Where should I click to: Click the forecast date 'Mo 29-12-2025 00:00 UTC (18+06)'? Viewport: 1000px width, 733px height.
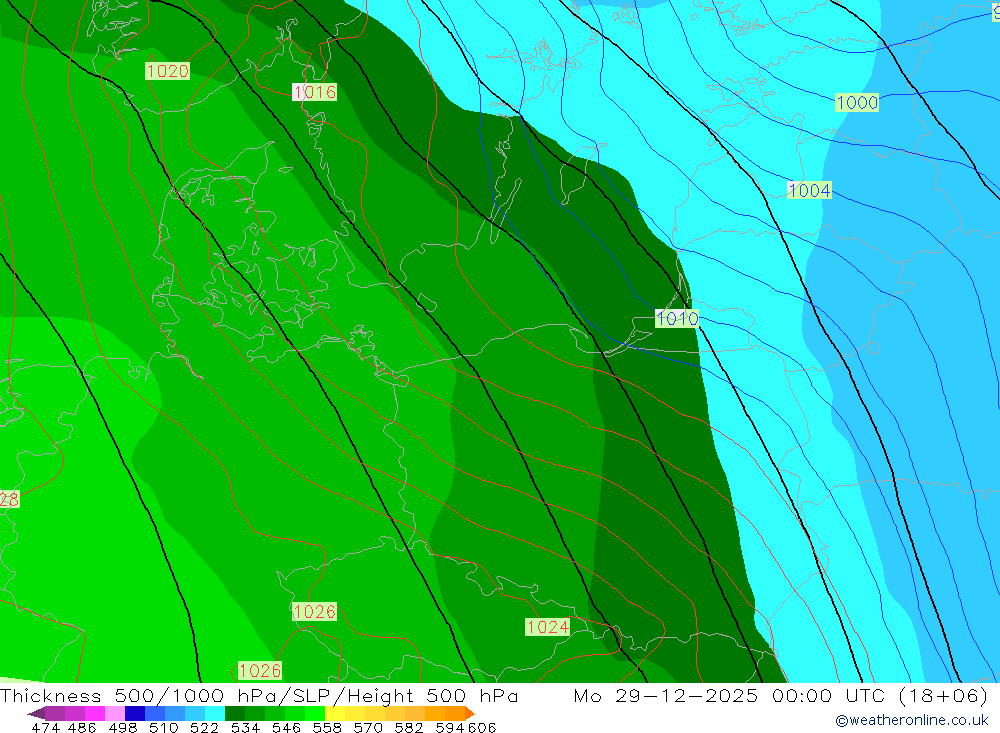click(x=781, y=695)
